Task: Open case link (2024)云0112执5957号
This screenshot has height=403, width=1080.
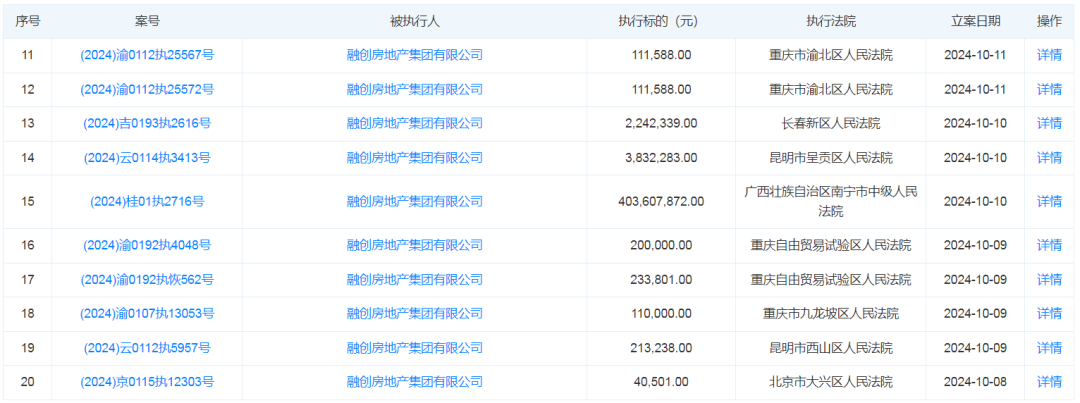Action: (x=147, y=348)
